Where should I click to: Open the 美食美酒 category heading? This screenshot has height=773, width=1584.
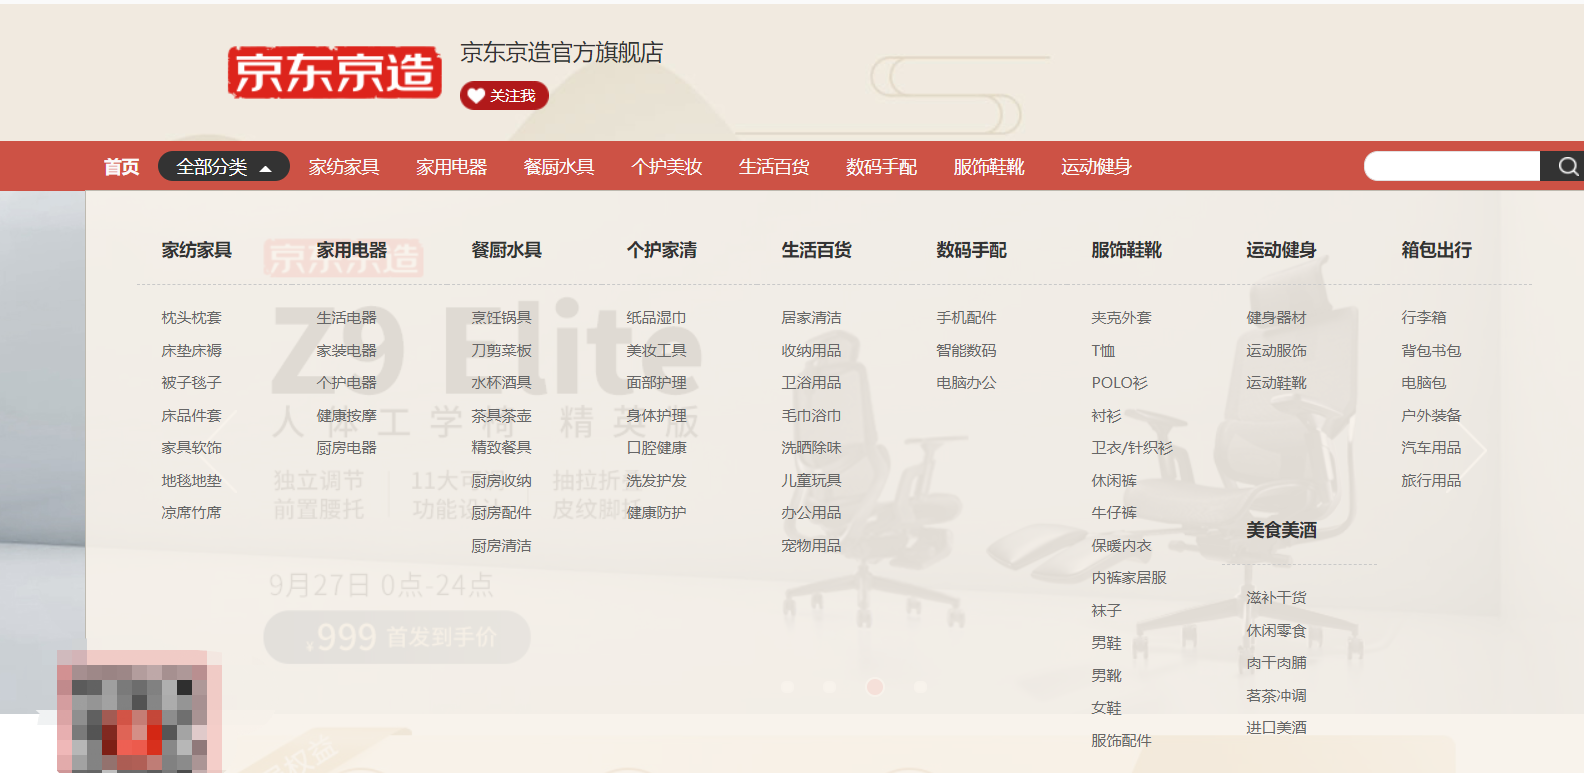(x=1282, y=530)
